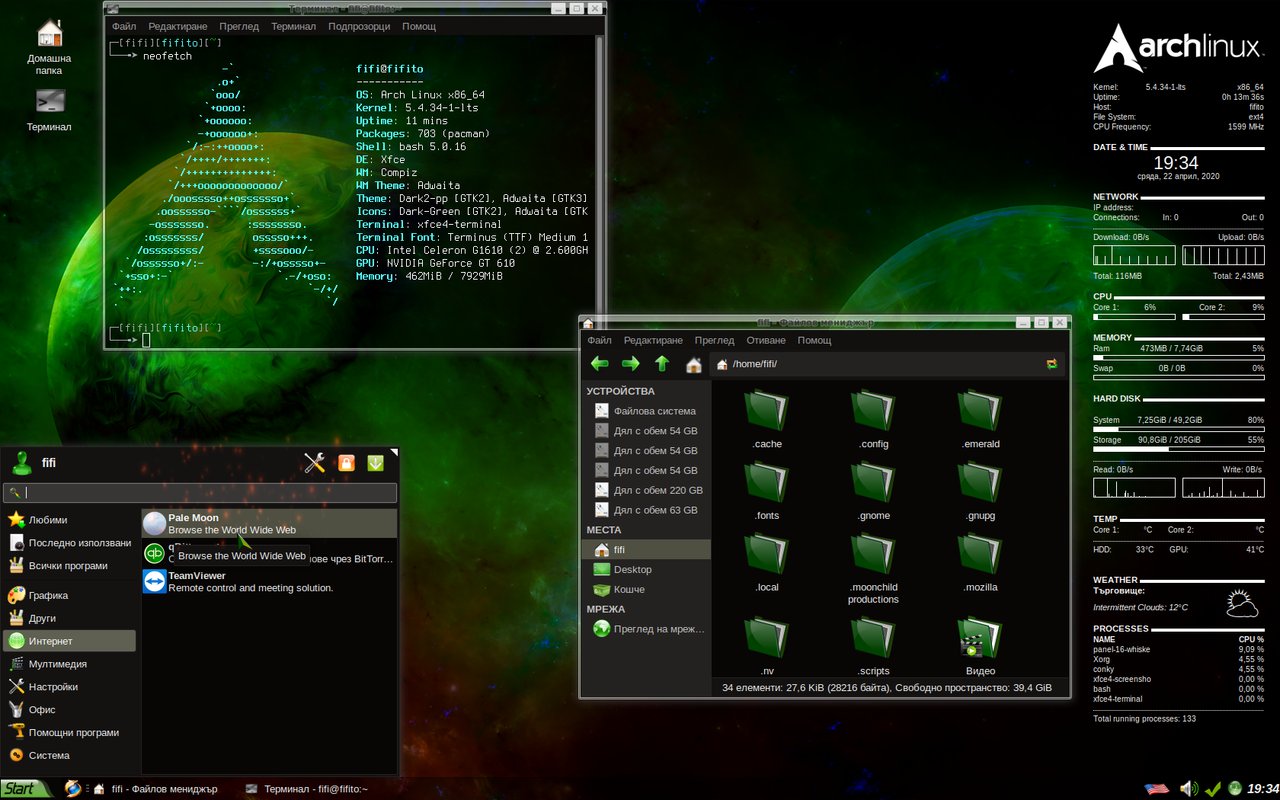Launch Pale Moon browser from menu
The image size is (1280, 800).
(269, 523)
